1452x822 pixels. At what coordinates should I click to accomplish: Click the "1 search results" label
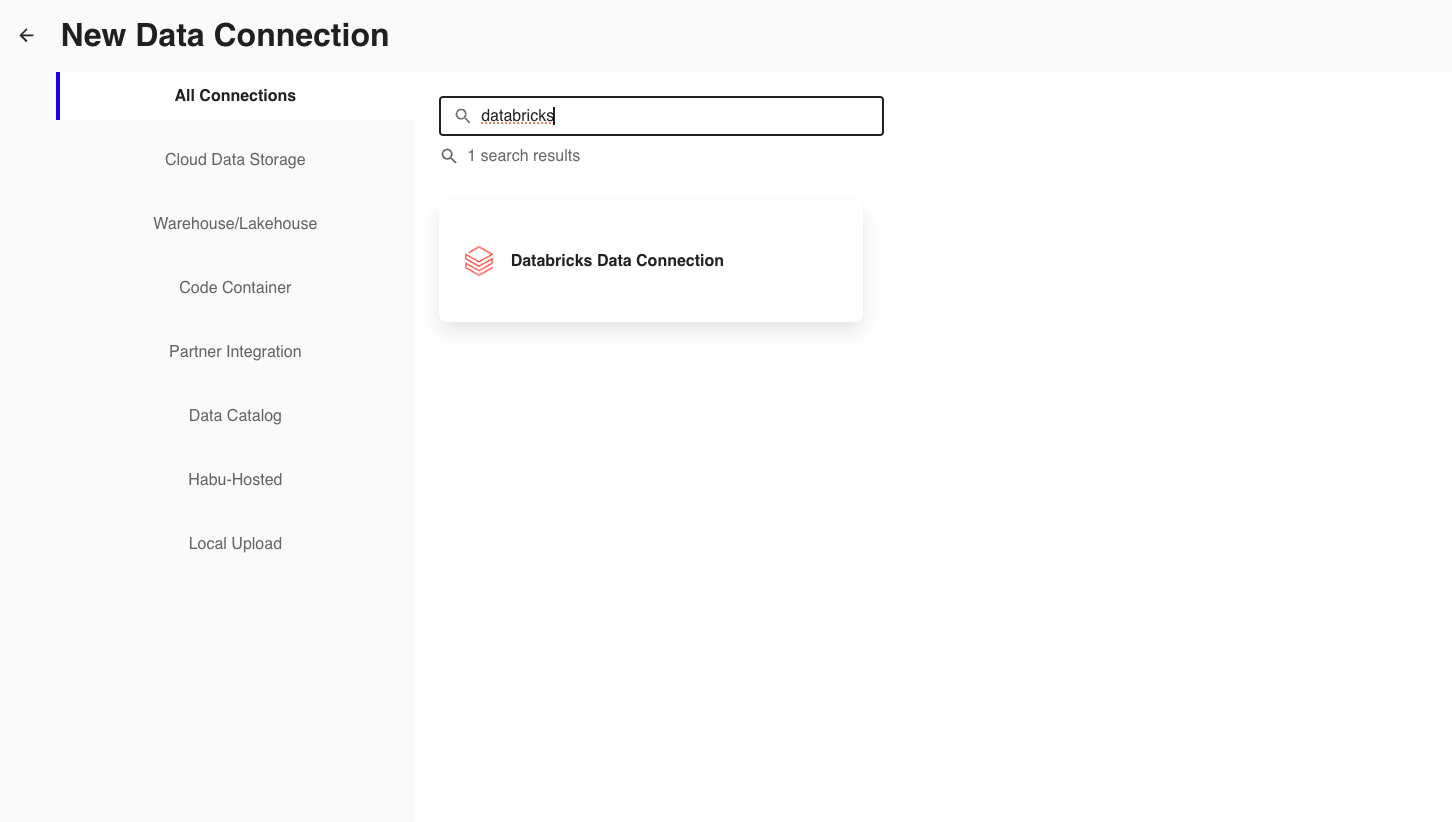coord(524,156)
